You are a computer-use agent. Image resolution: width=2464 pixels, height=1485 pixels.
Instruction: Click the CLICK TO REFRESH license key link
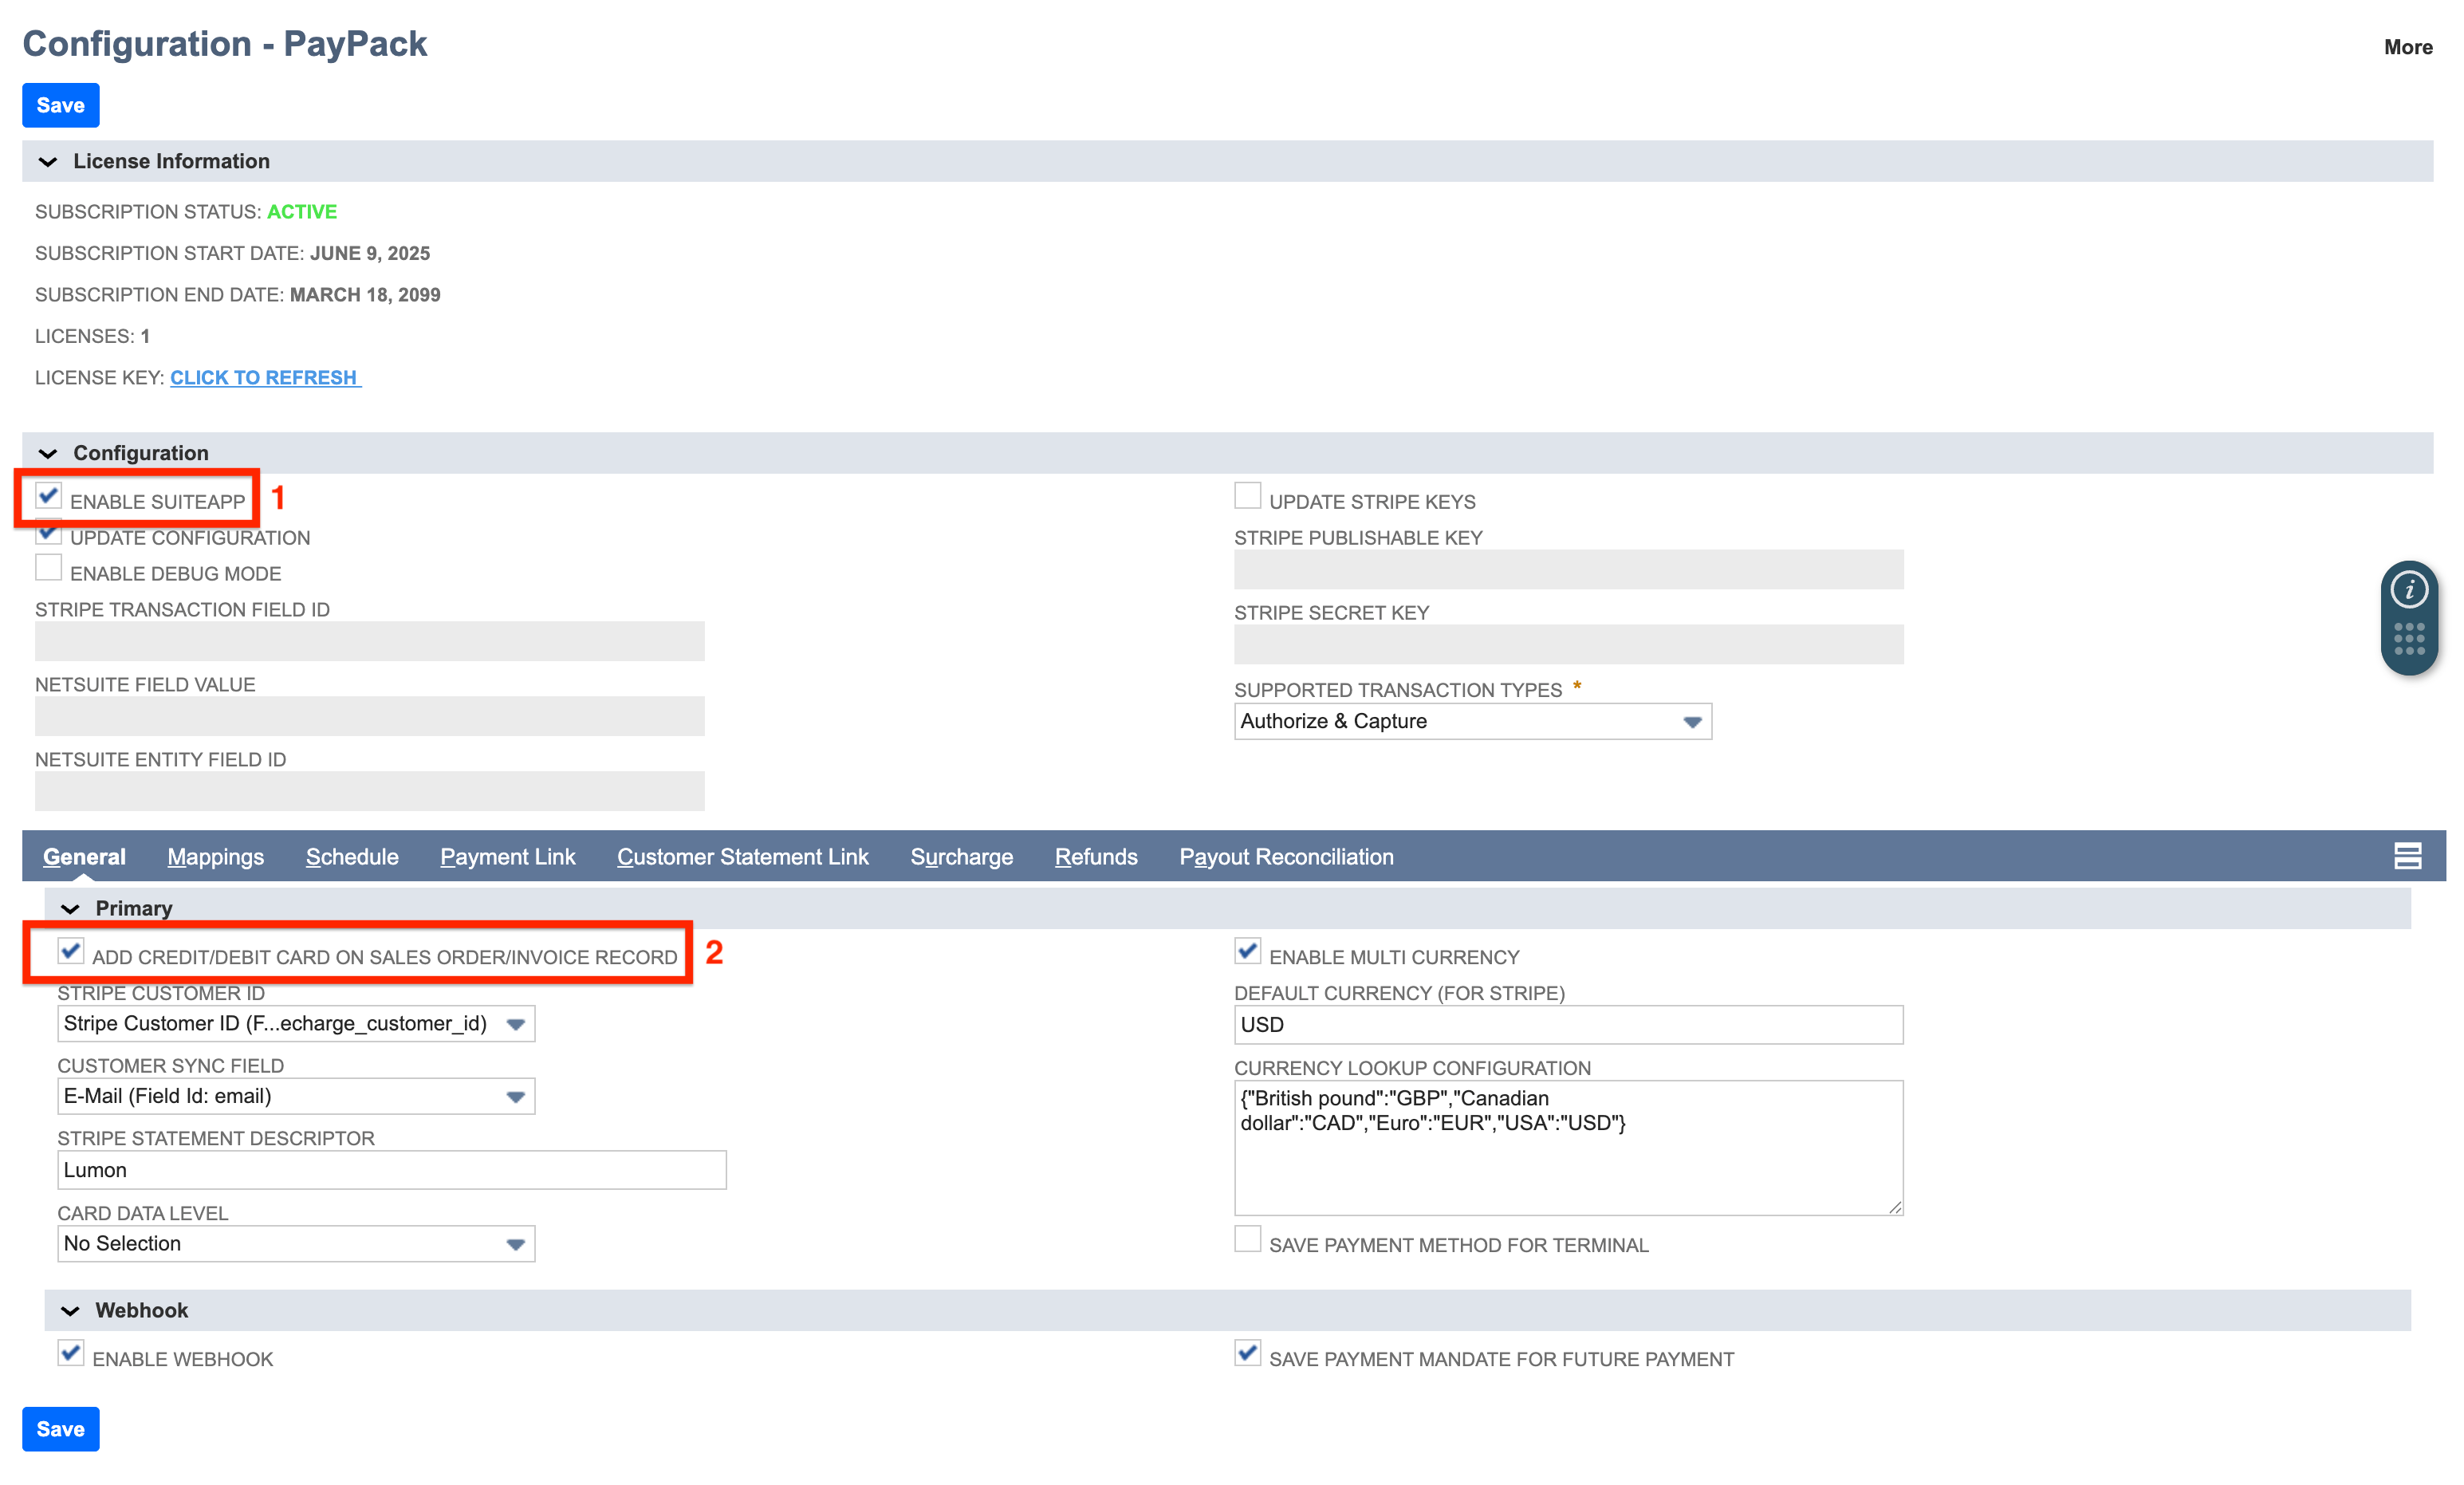point(264,377)
